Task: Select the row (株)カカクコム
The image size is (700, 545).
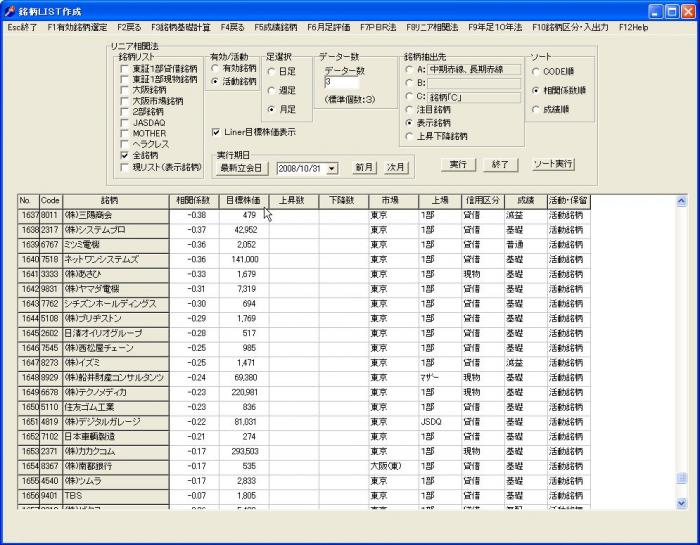Action: pyautogui.click(x=304, y=451)
